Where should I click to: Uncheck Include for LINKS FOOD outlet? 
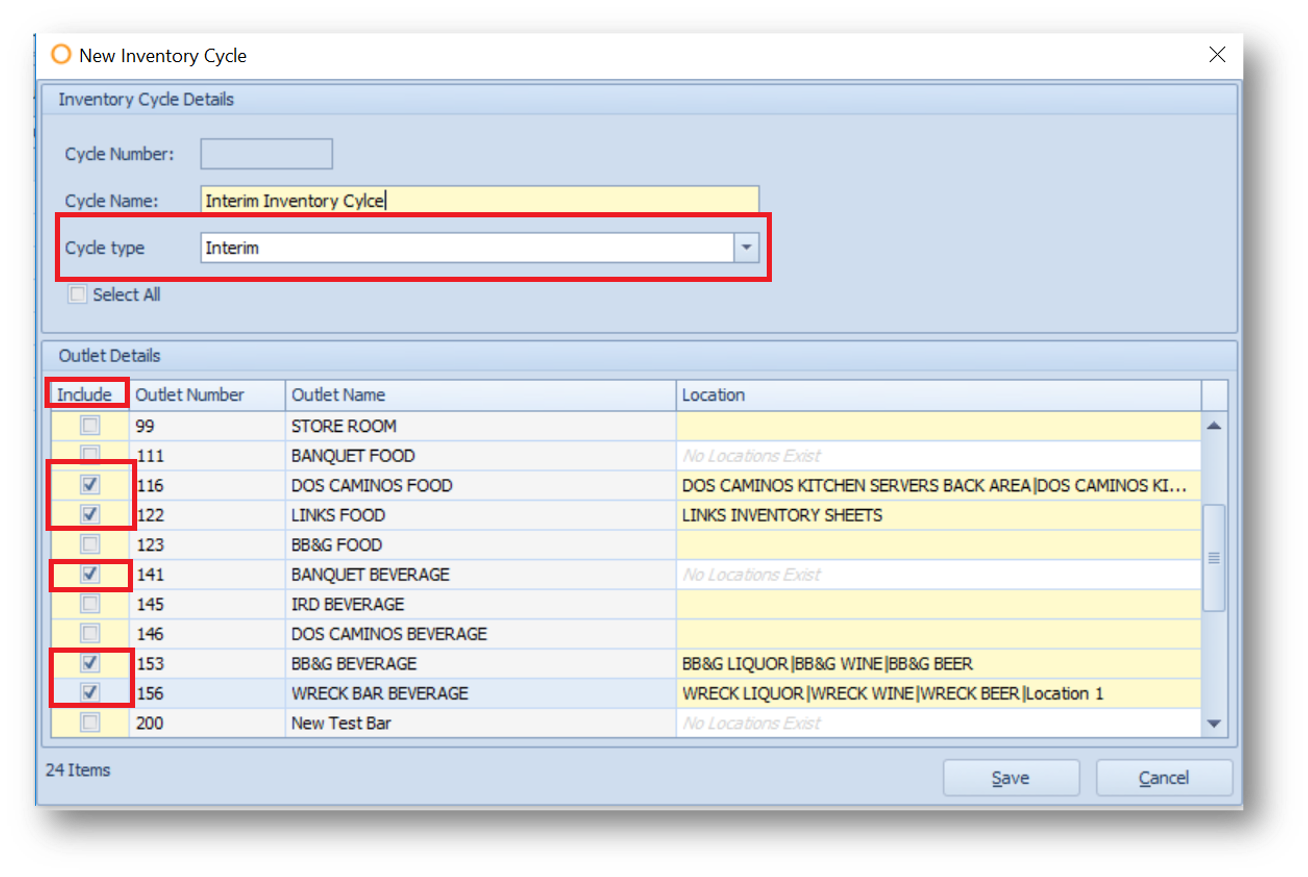pos(90,515)
